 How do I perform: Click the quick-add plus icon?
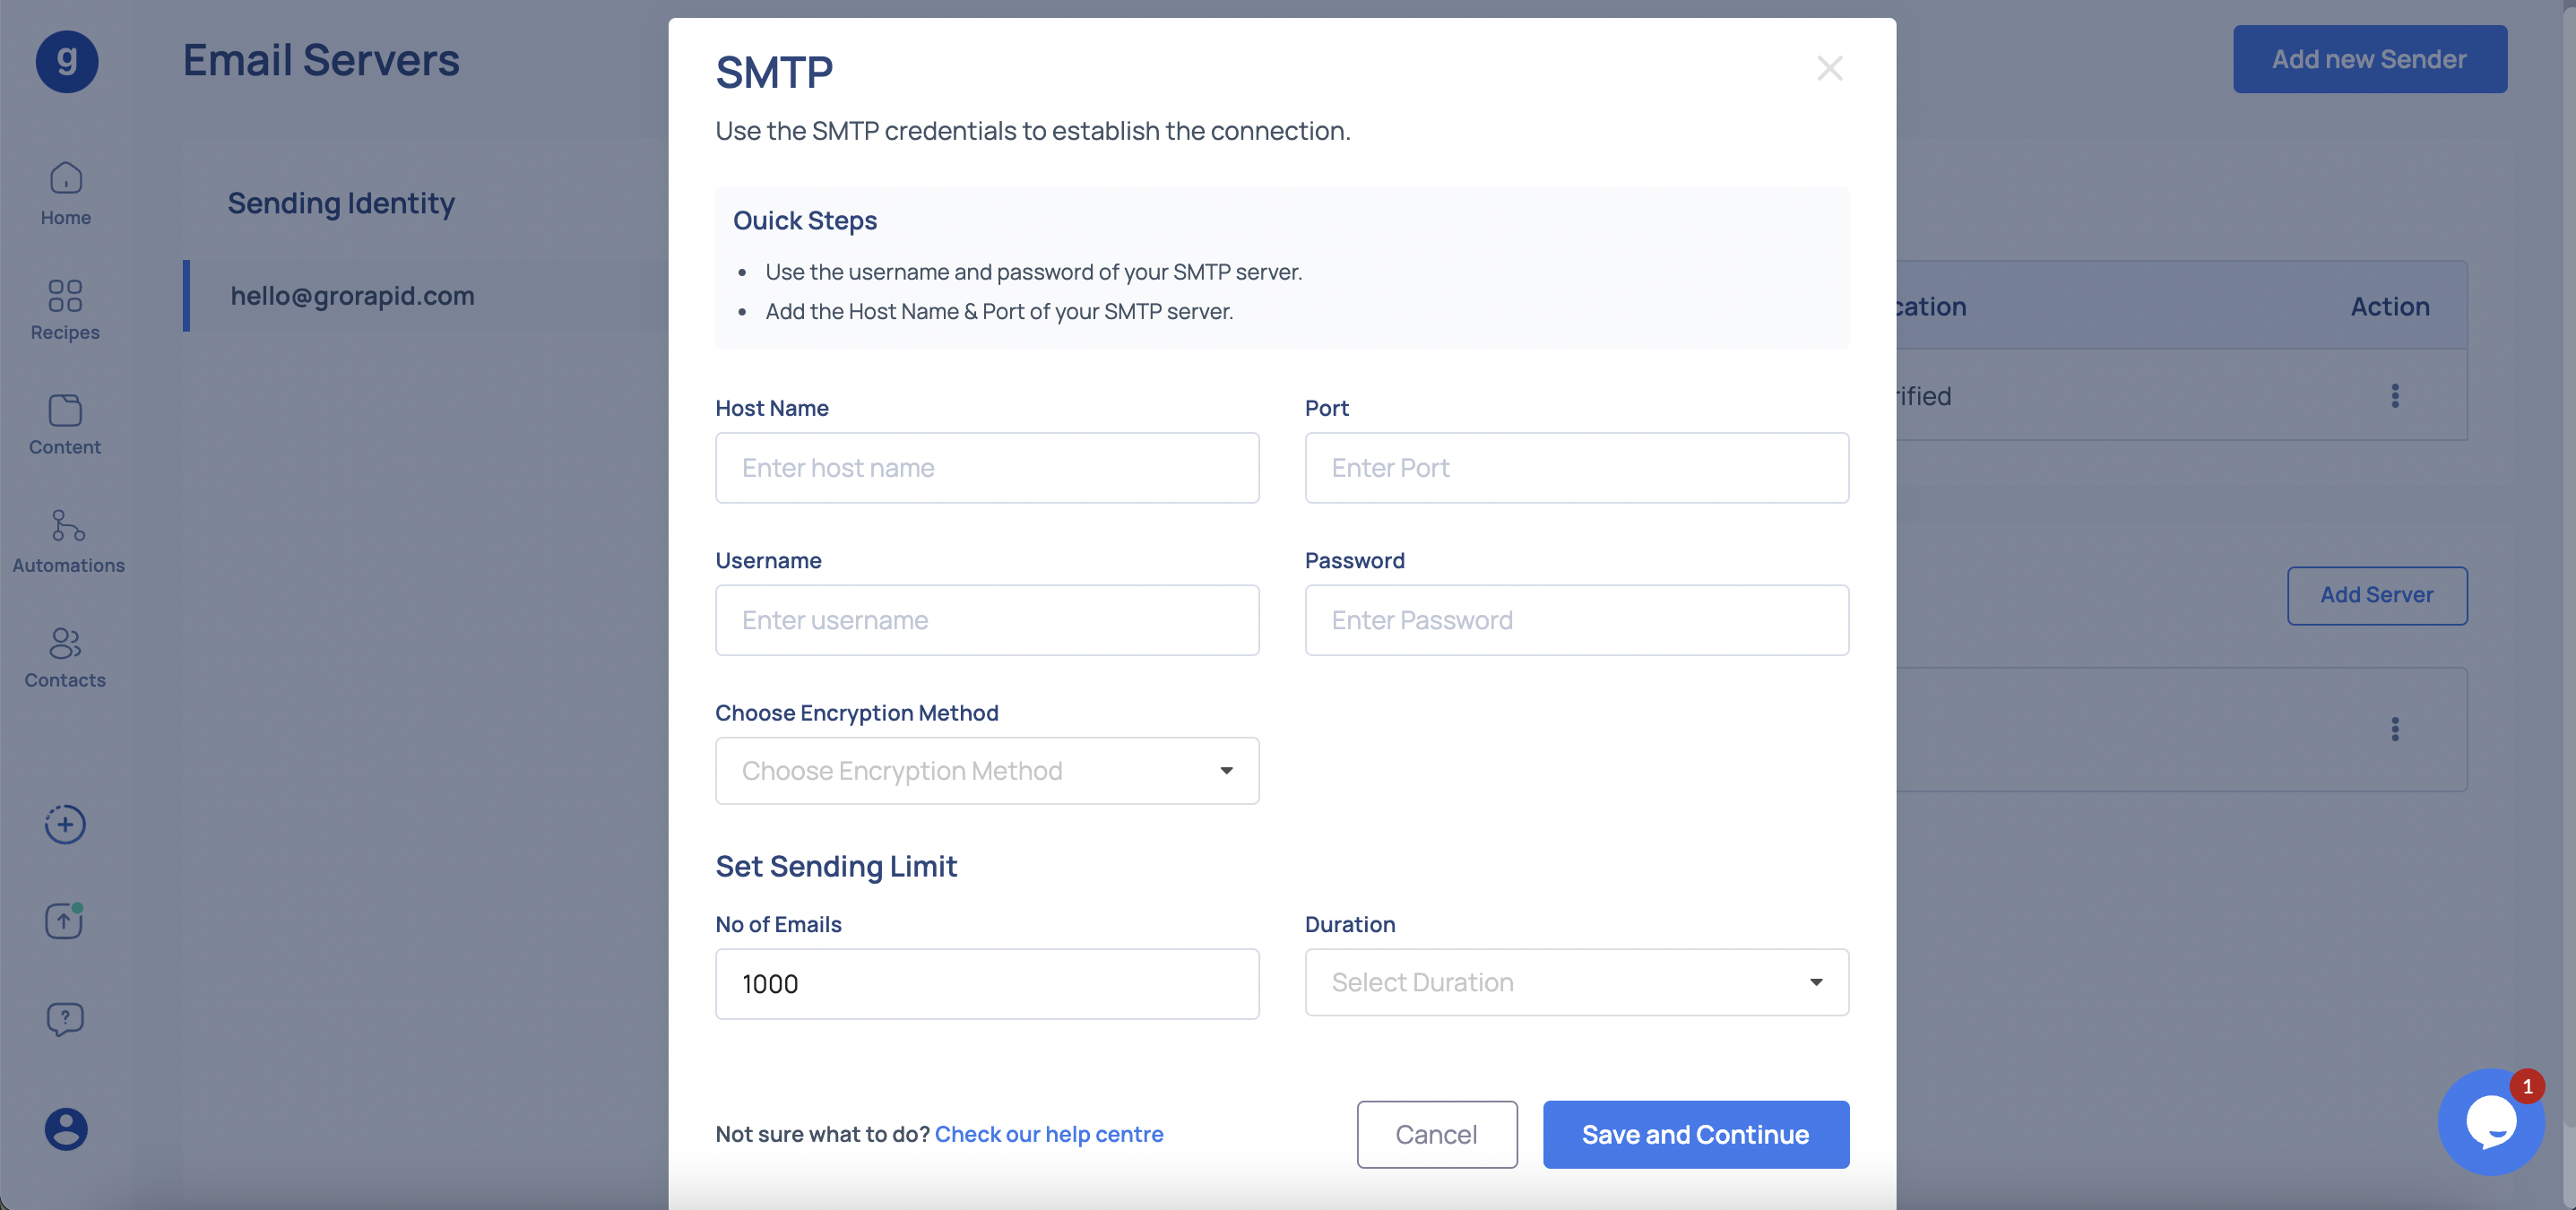point(65,821)
